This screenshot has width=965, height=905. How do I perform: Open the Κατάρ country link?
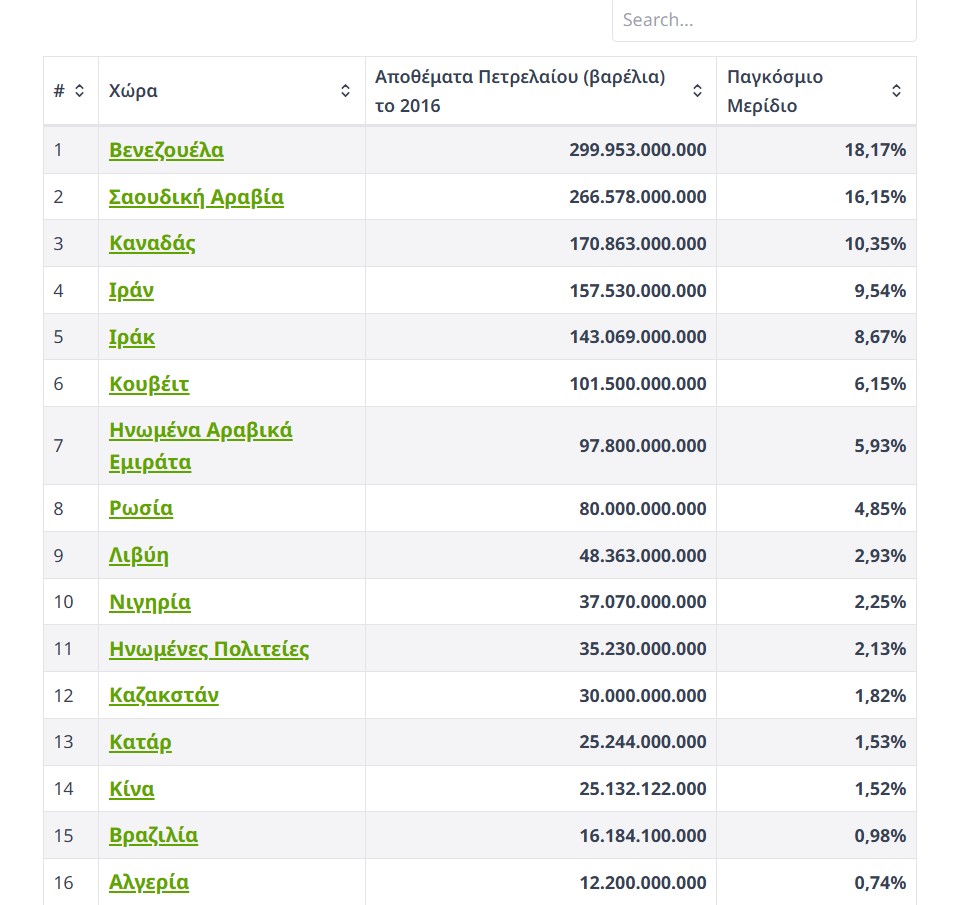click(x=140, y=743)
